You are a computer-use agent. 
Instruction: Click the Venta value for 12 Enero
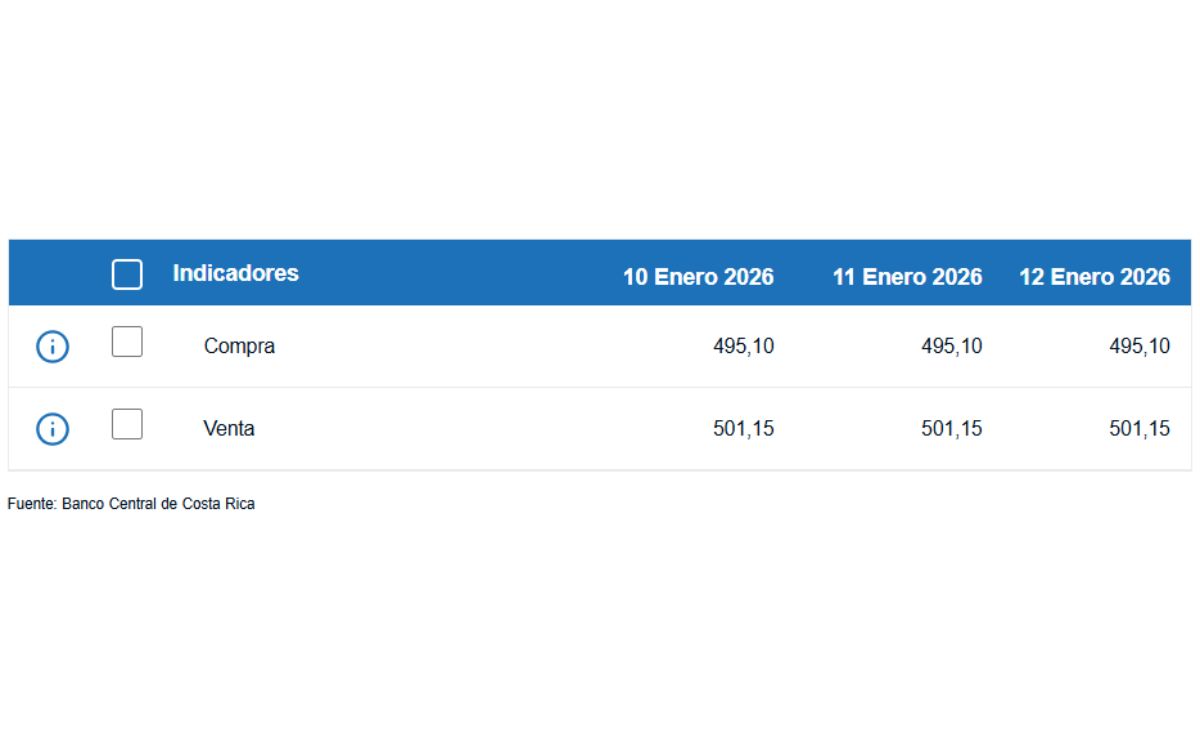pos(1142,428)
